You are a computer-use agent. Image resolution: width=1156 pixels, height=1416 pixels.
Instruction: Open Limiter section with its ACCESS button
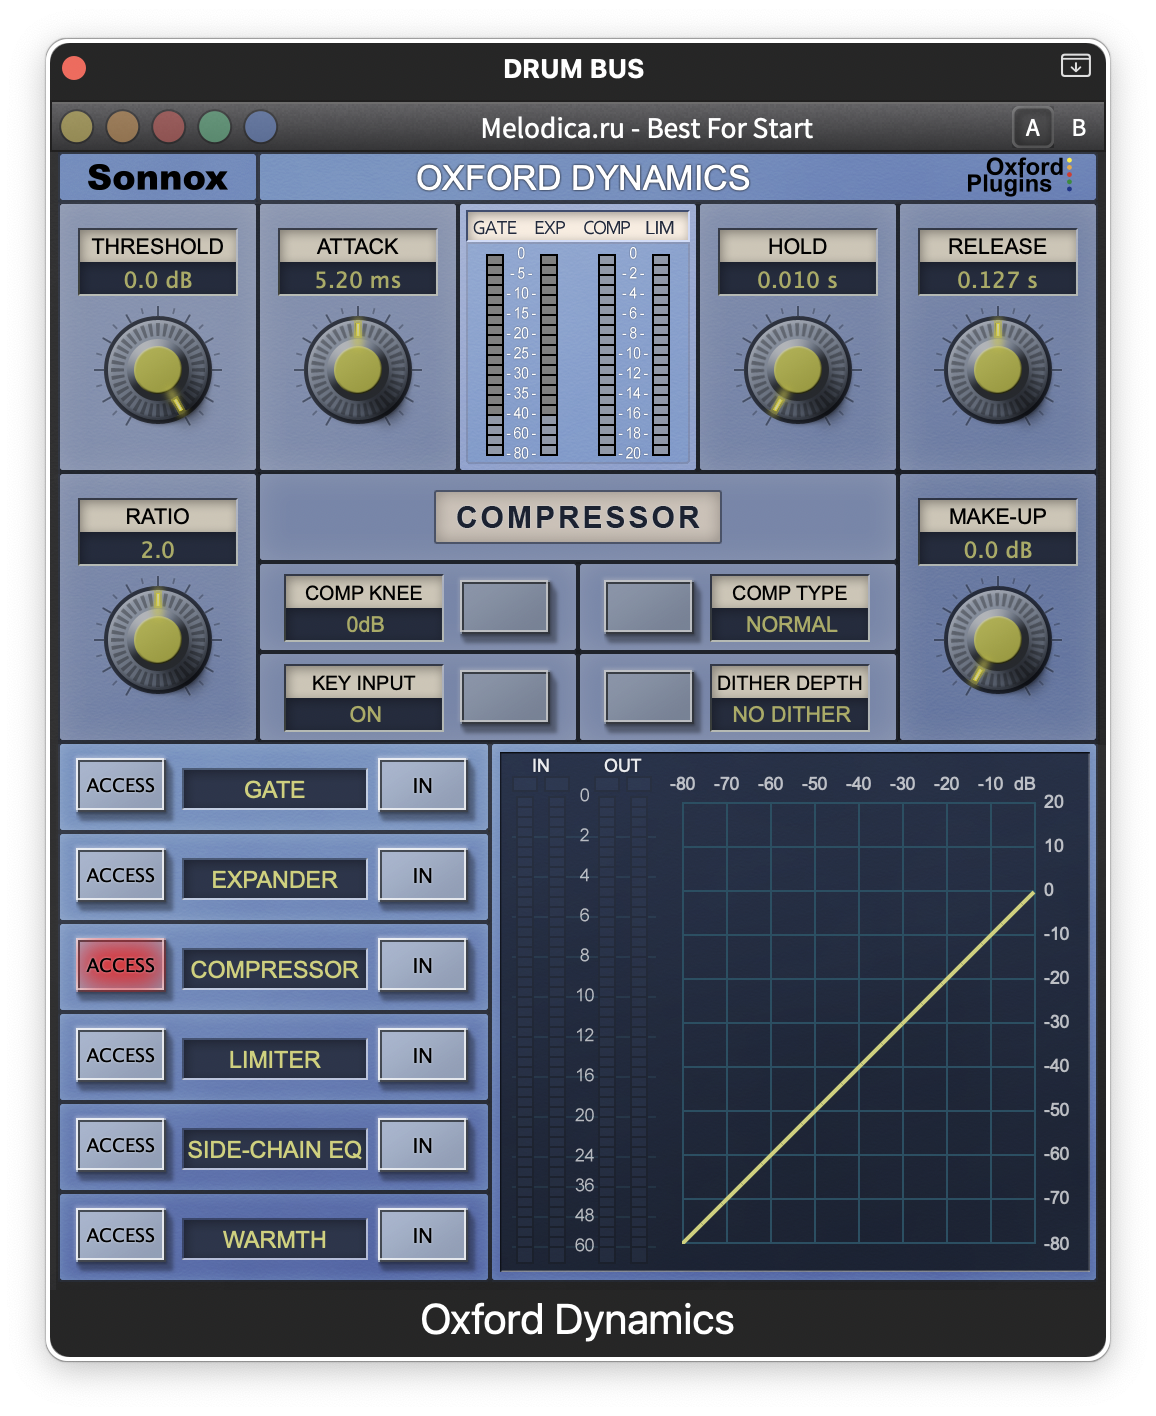tap(121, 1056)
